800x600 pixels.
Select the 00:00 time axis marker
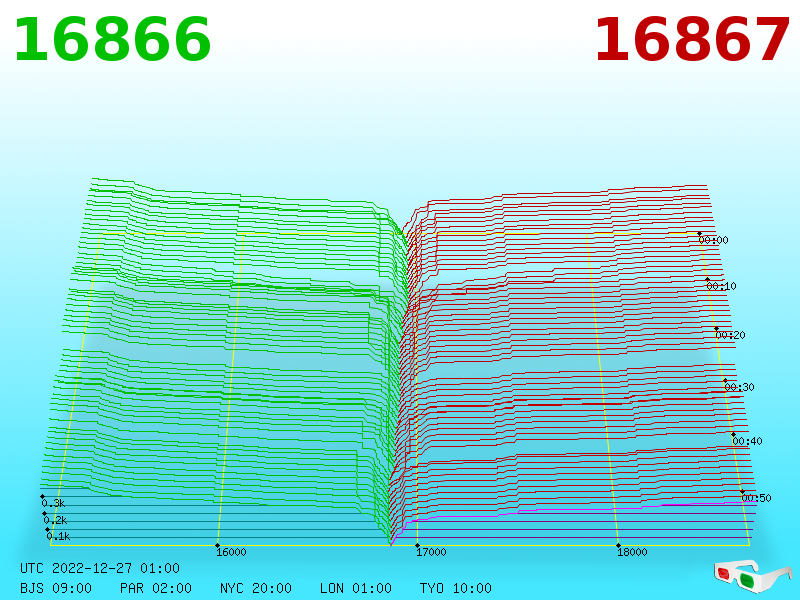[713, 240]
